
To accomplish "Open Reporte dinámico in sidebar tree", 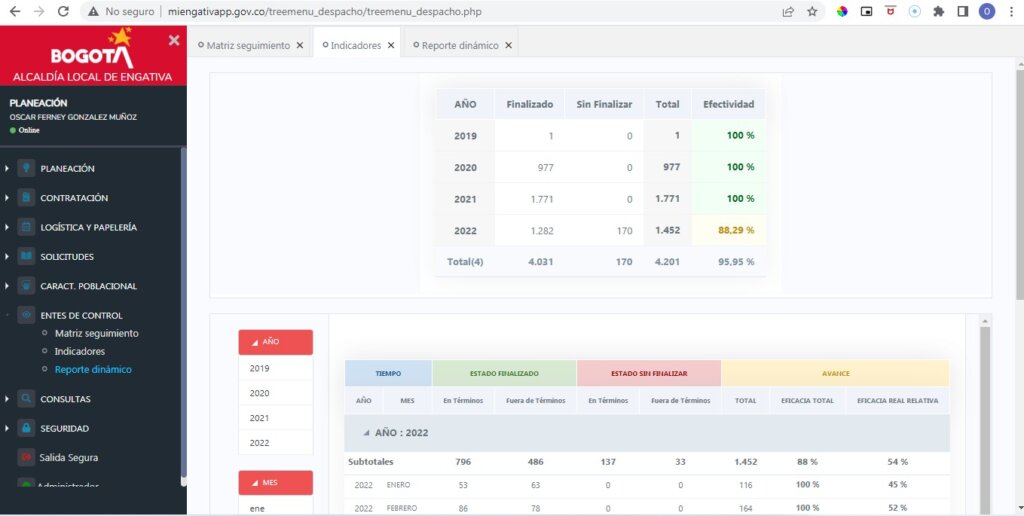I will coord(93,370).
